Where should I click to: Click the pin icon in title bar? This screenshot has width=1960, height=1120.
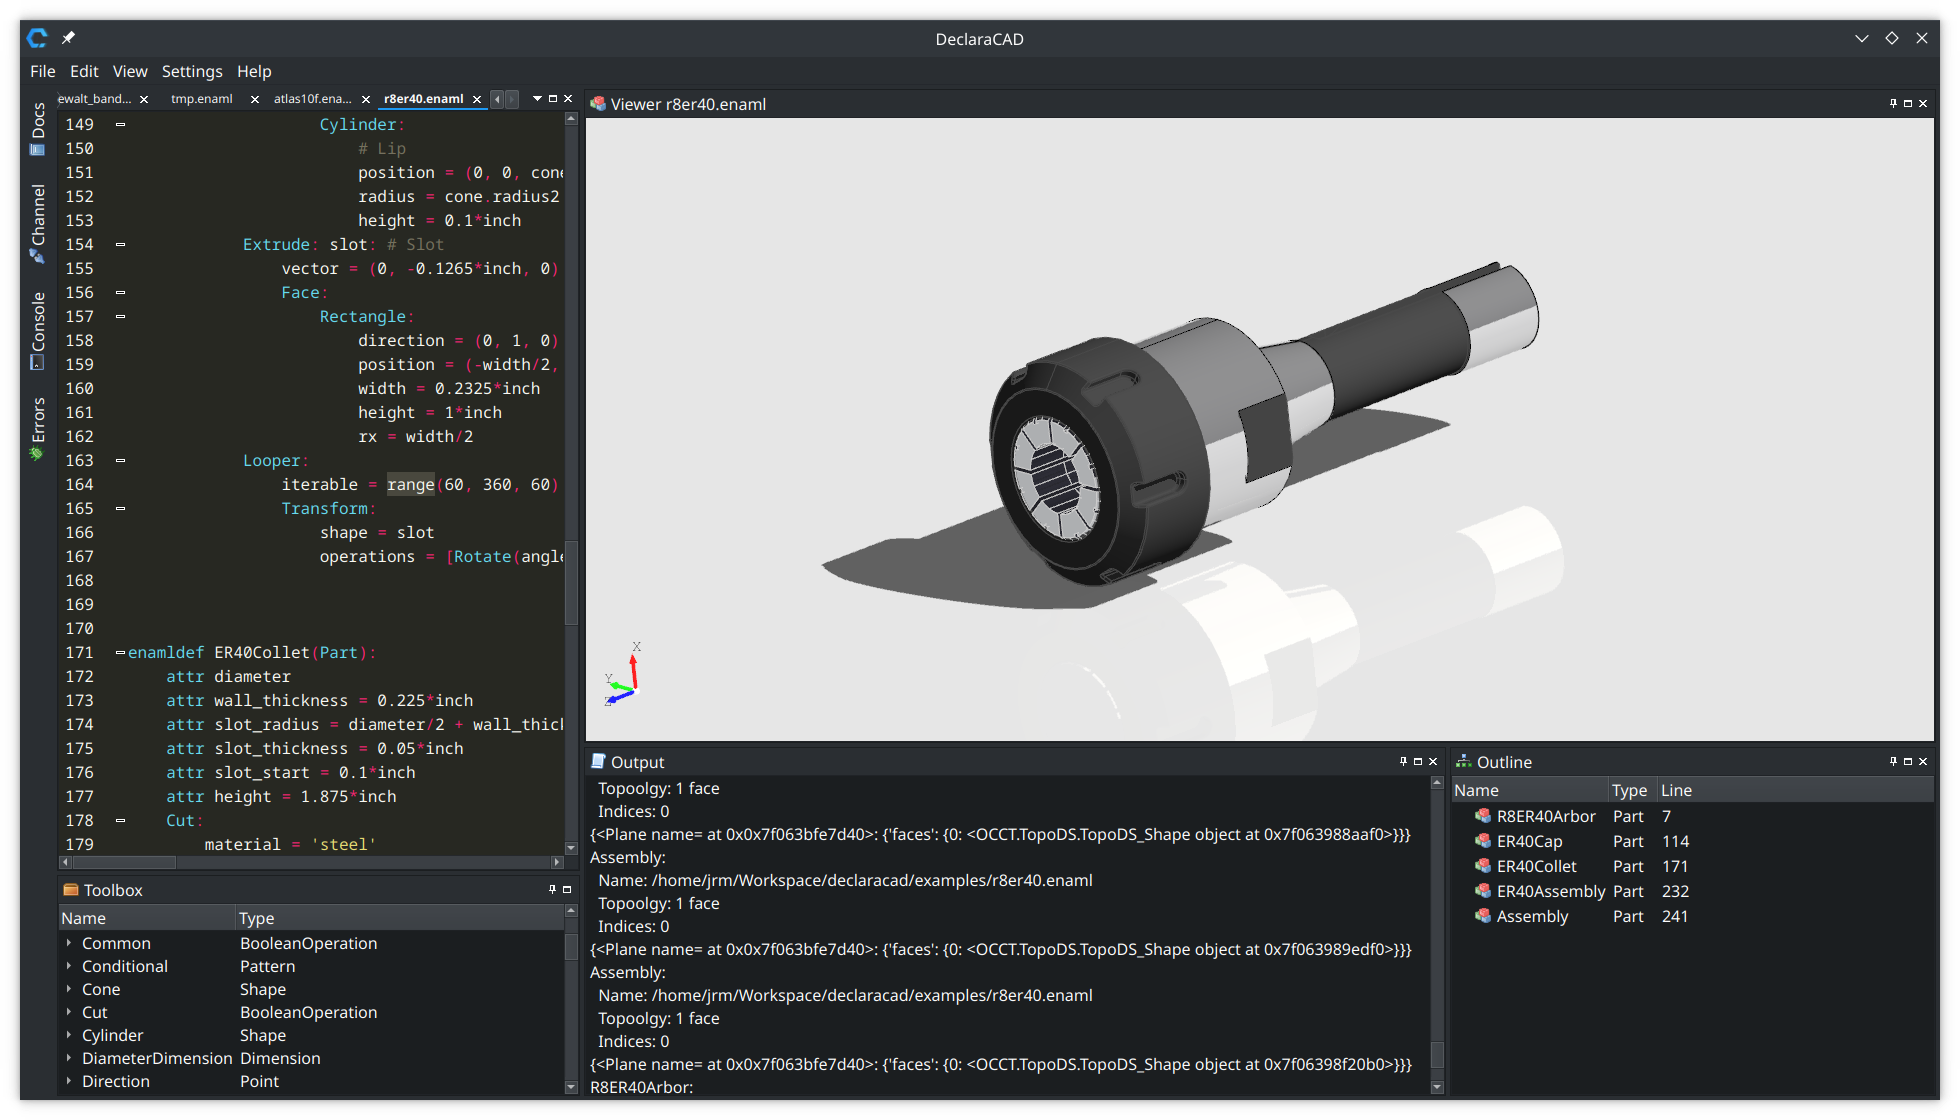pyautogui.click(x=68, y=38)
